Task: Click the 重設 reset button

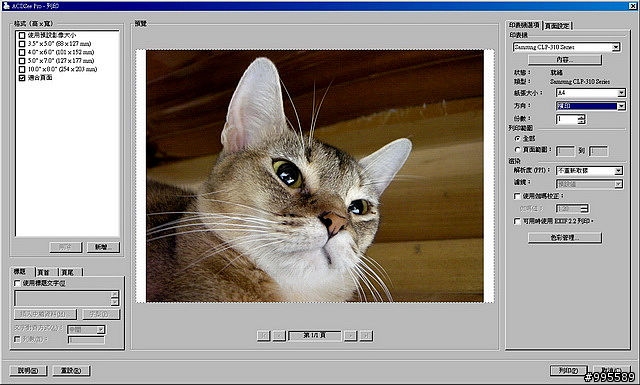Action: click(x=71, y=371)
